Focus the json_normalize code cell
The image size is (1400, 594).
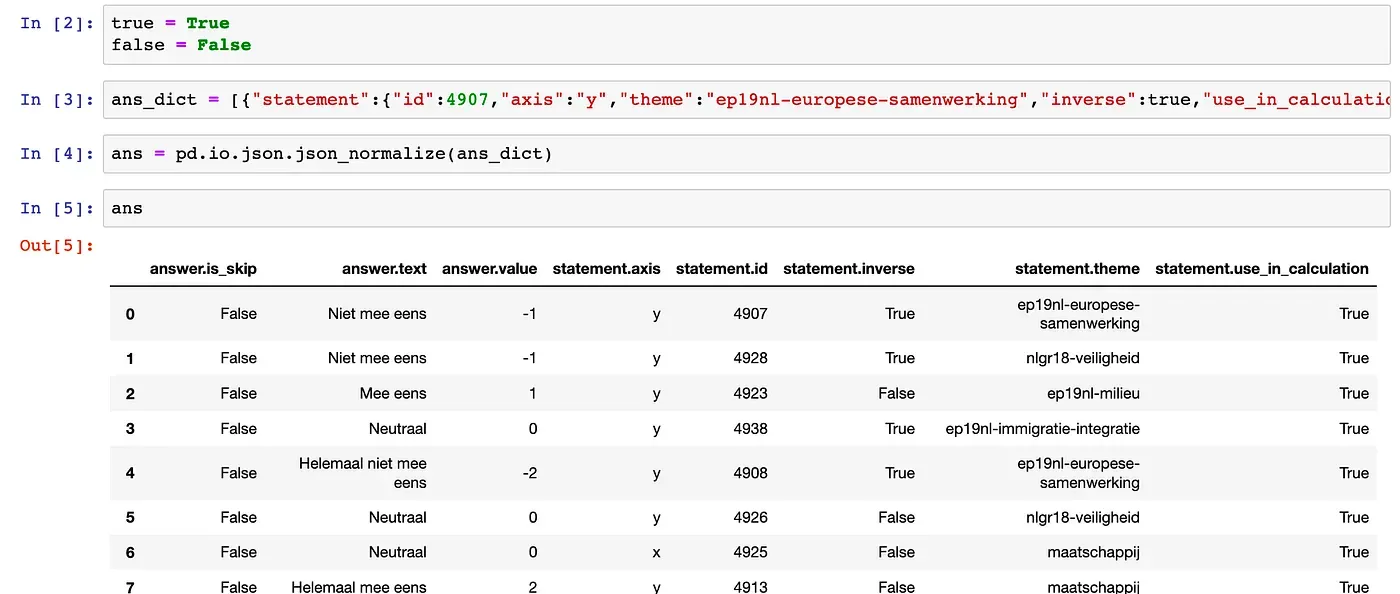pyautogui.click(x=746, y=154)
